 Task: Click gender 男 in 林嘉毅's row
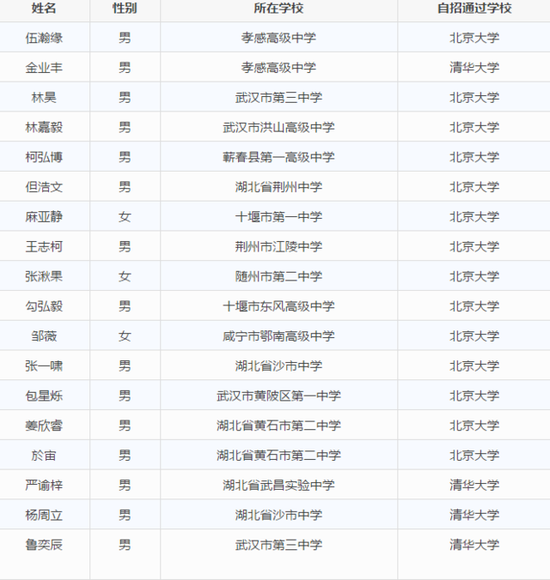pyautogui.click(x=125, y=127)
